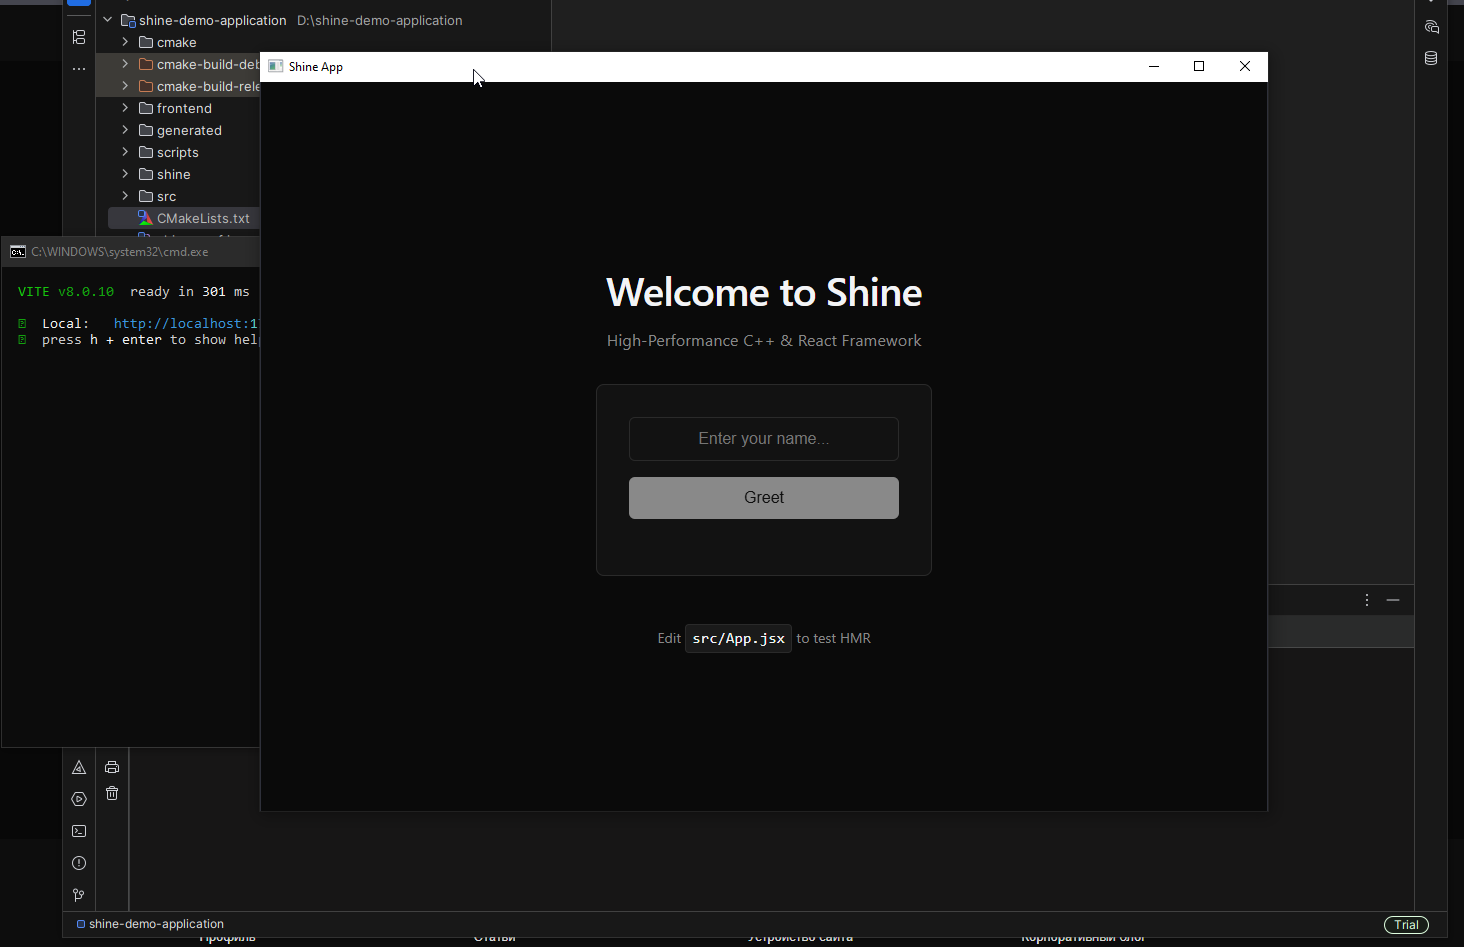This screenshot has height=947, width=1464.
Task: Expand the shine folder
Action: [x=125, y=174]
